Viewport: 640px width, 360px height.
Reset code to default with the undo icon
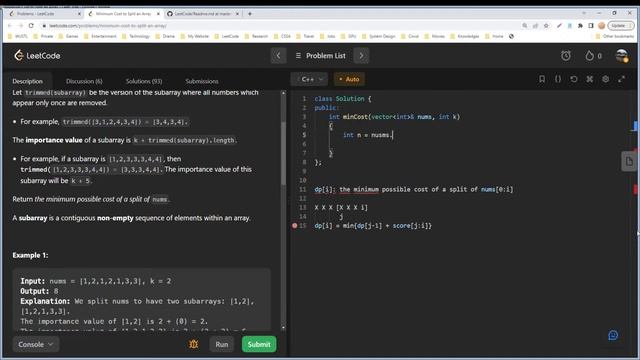(573, 79)
